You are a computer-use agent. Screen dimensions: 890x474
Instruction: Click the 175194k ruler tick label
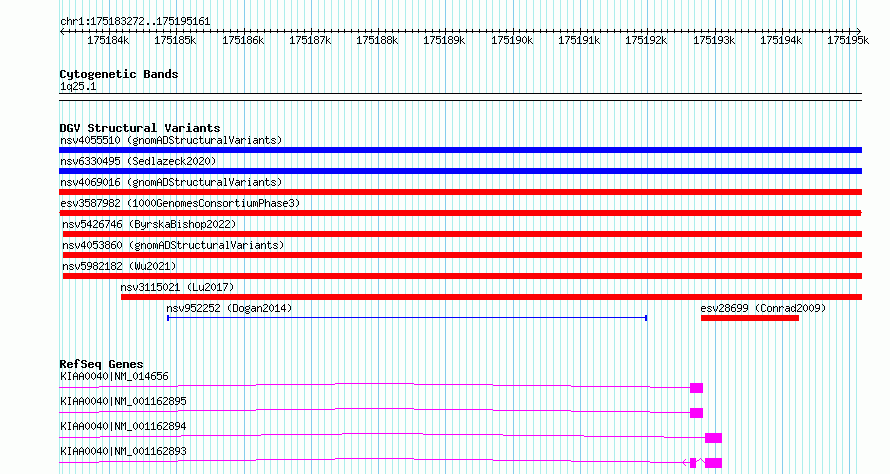781,40
